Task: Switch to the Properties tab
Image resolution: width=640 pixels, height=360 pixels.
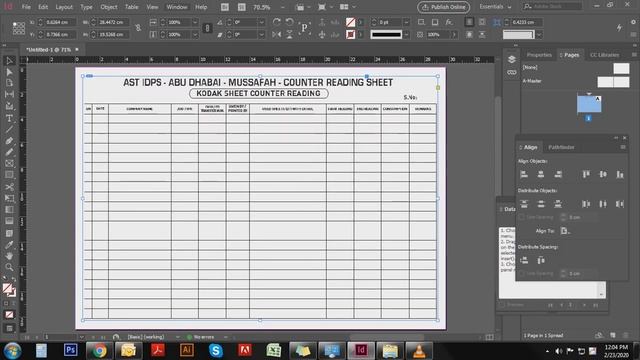Action: 539,55
